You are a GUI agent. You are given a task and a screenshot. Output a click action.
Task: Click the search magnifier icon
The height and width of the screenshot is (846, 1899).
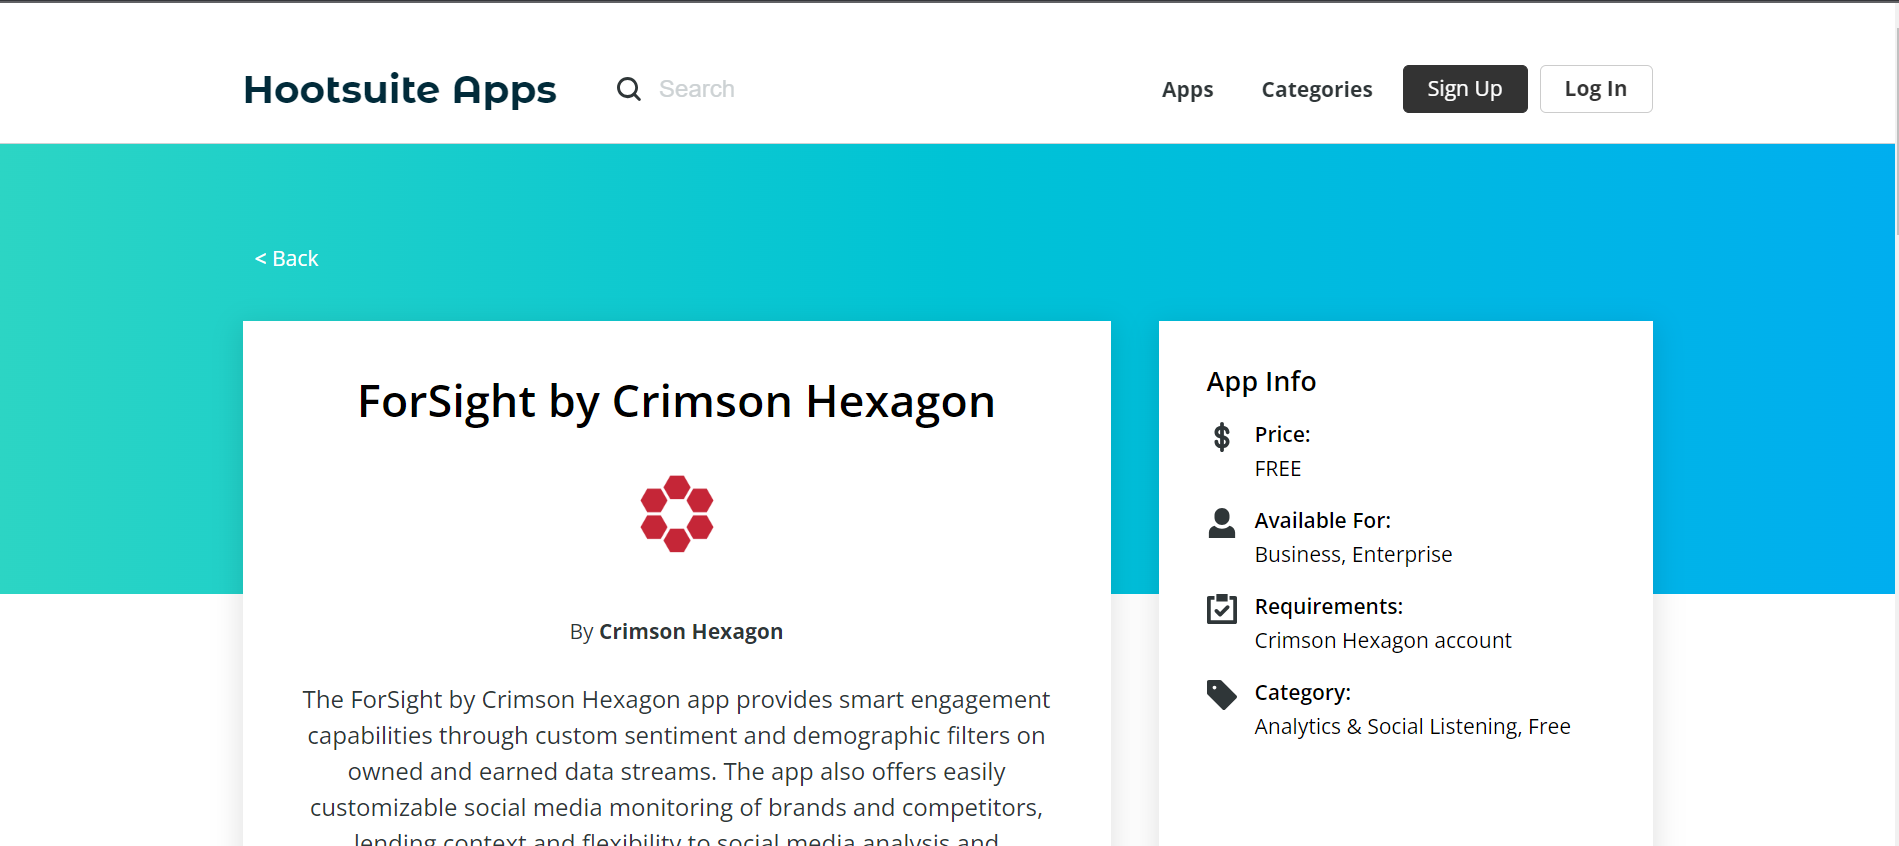point(628,89)
